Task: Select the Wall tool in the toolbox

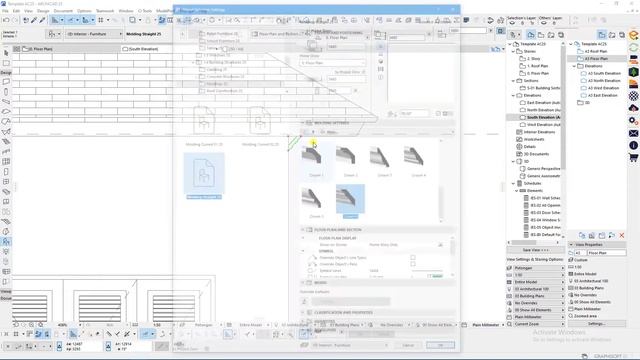Action: [6, 82]
